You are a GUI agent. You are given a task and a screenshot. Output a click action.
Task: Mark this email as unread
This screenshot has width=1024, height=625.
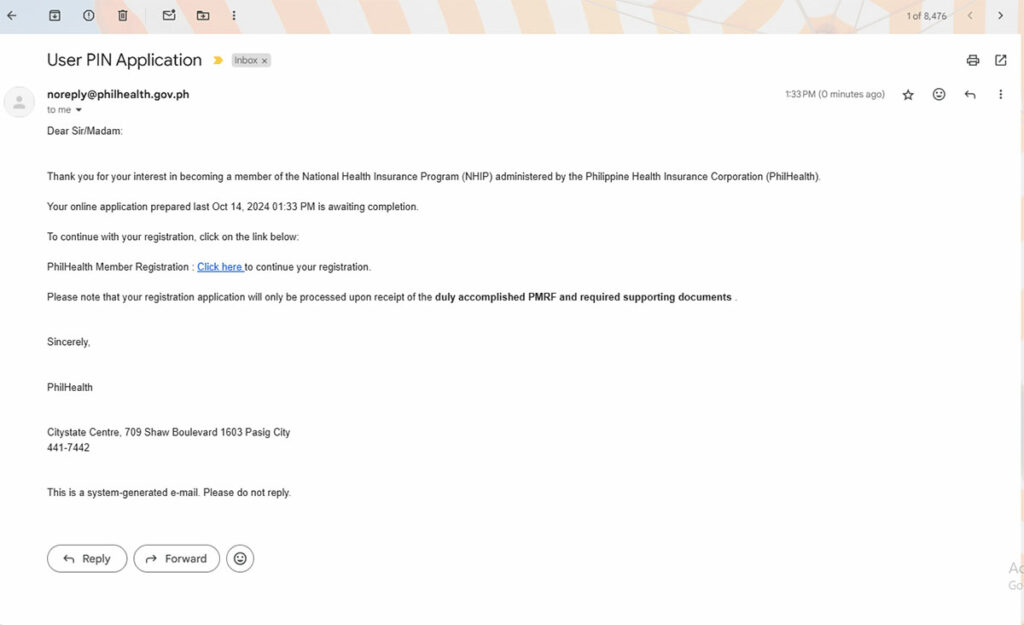point(169,16)
